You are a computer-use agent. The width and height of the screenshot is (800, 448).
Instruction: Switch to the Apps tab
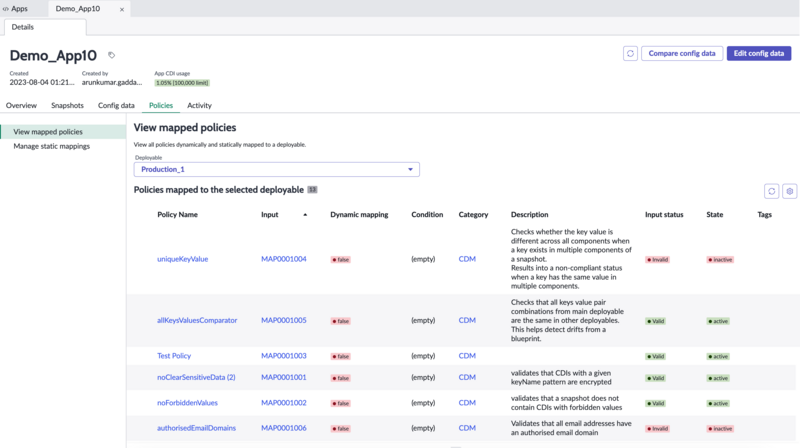point(15,9)
